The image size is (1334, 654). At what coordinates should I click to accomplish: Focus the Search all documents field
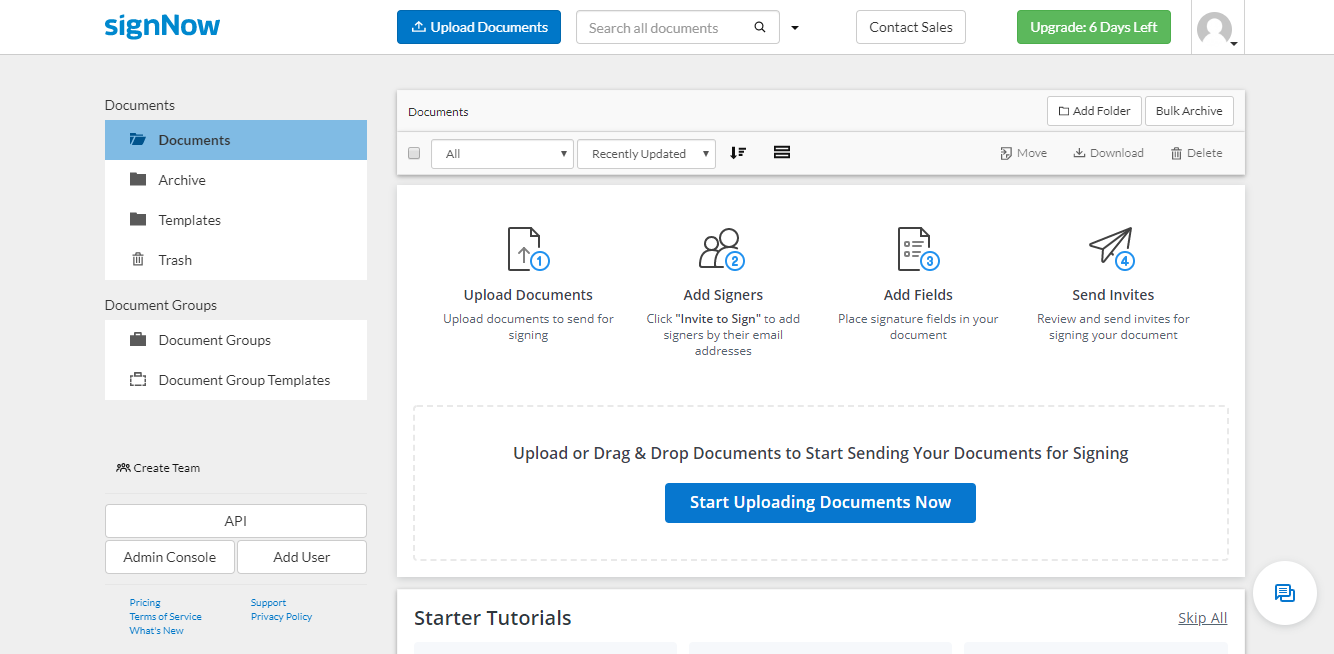point(664,27)
